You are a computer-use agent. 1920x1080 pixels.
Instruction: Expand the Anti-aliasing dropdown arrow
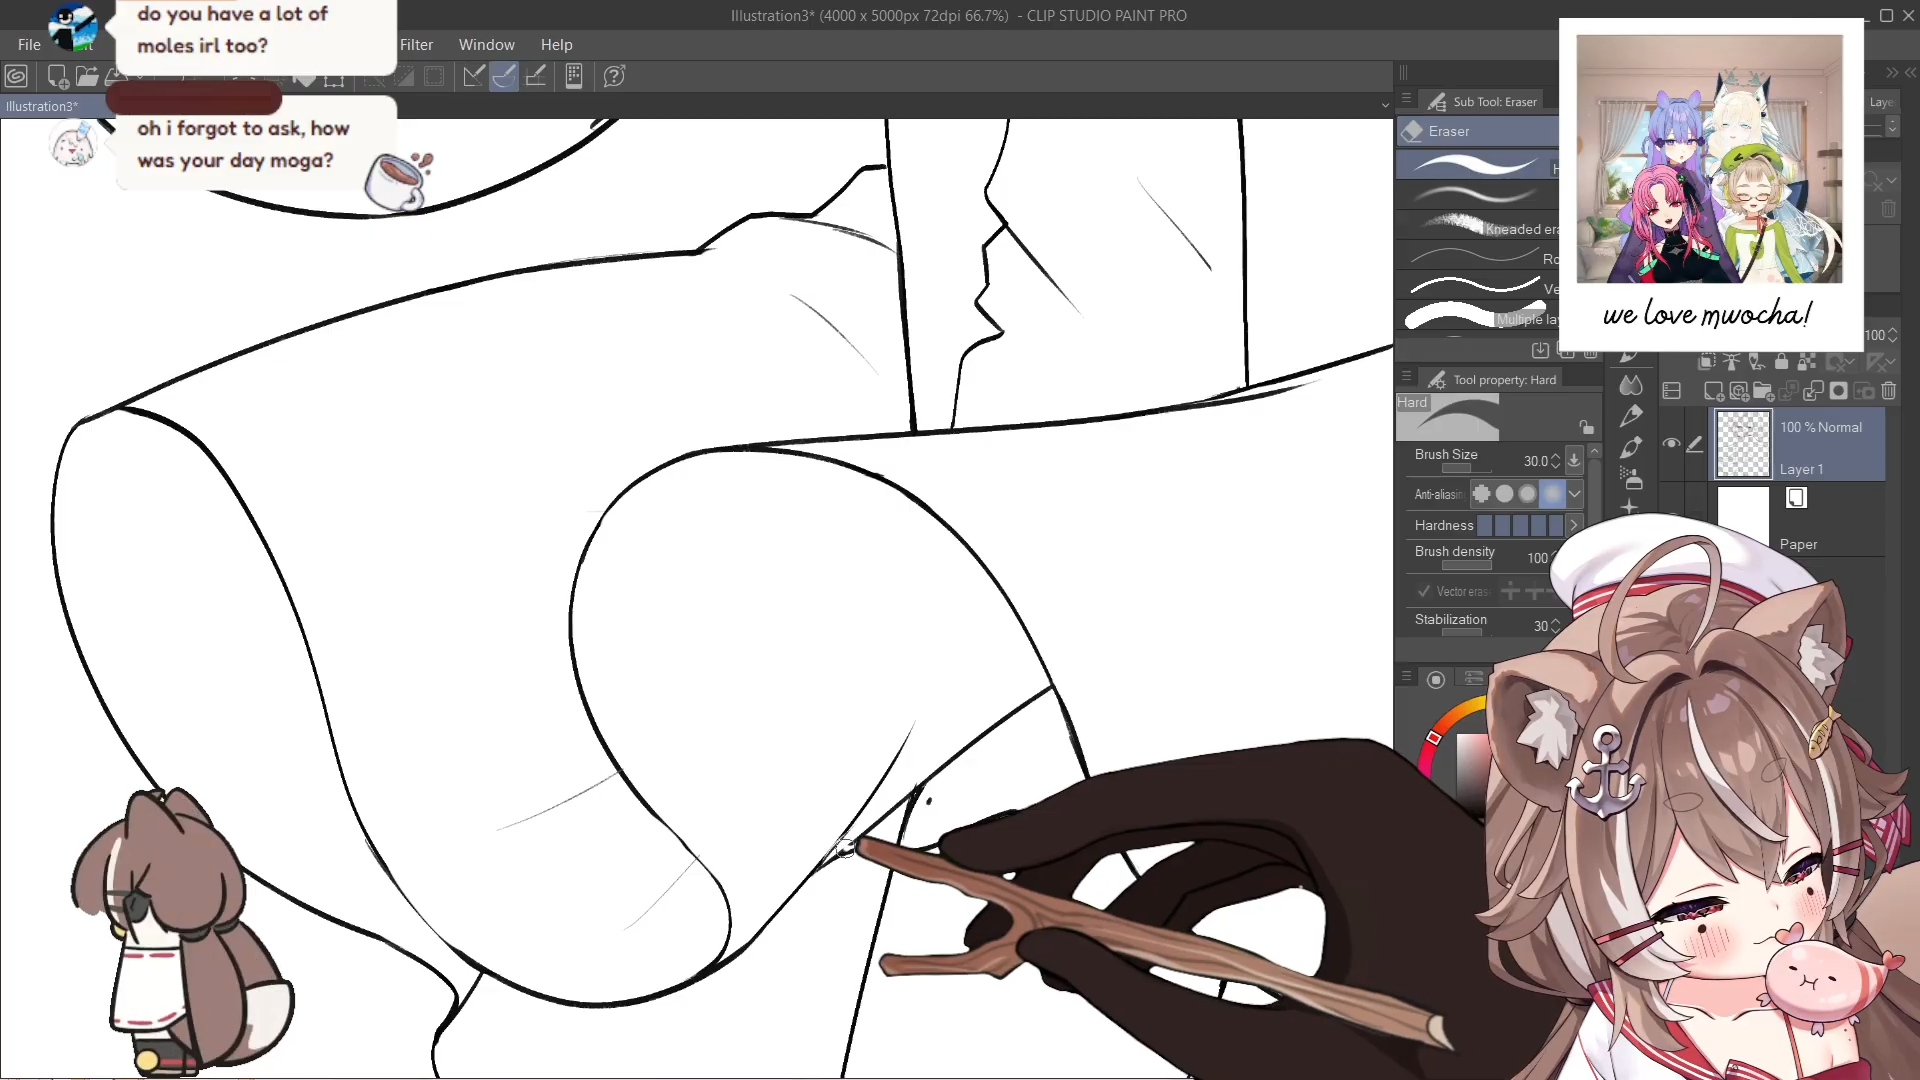(x=1574, y=493)
